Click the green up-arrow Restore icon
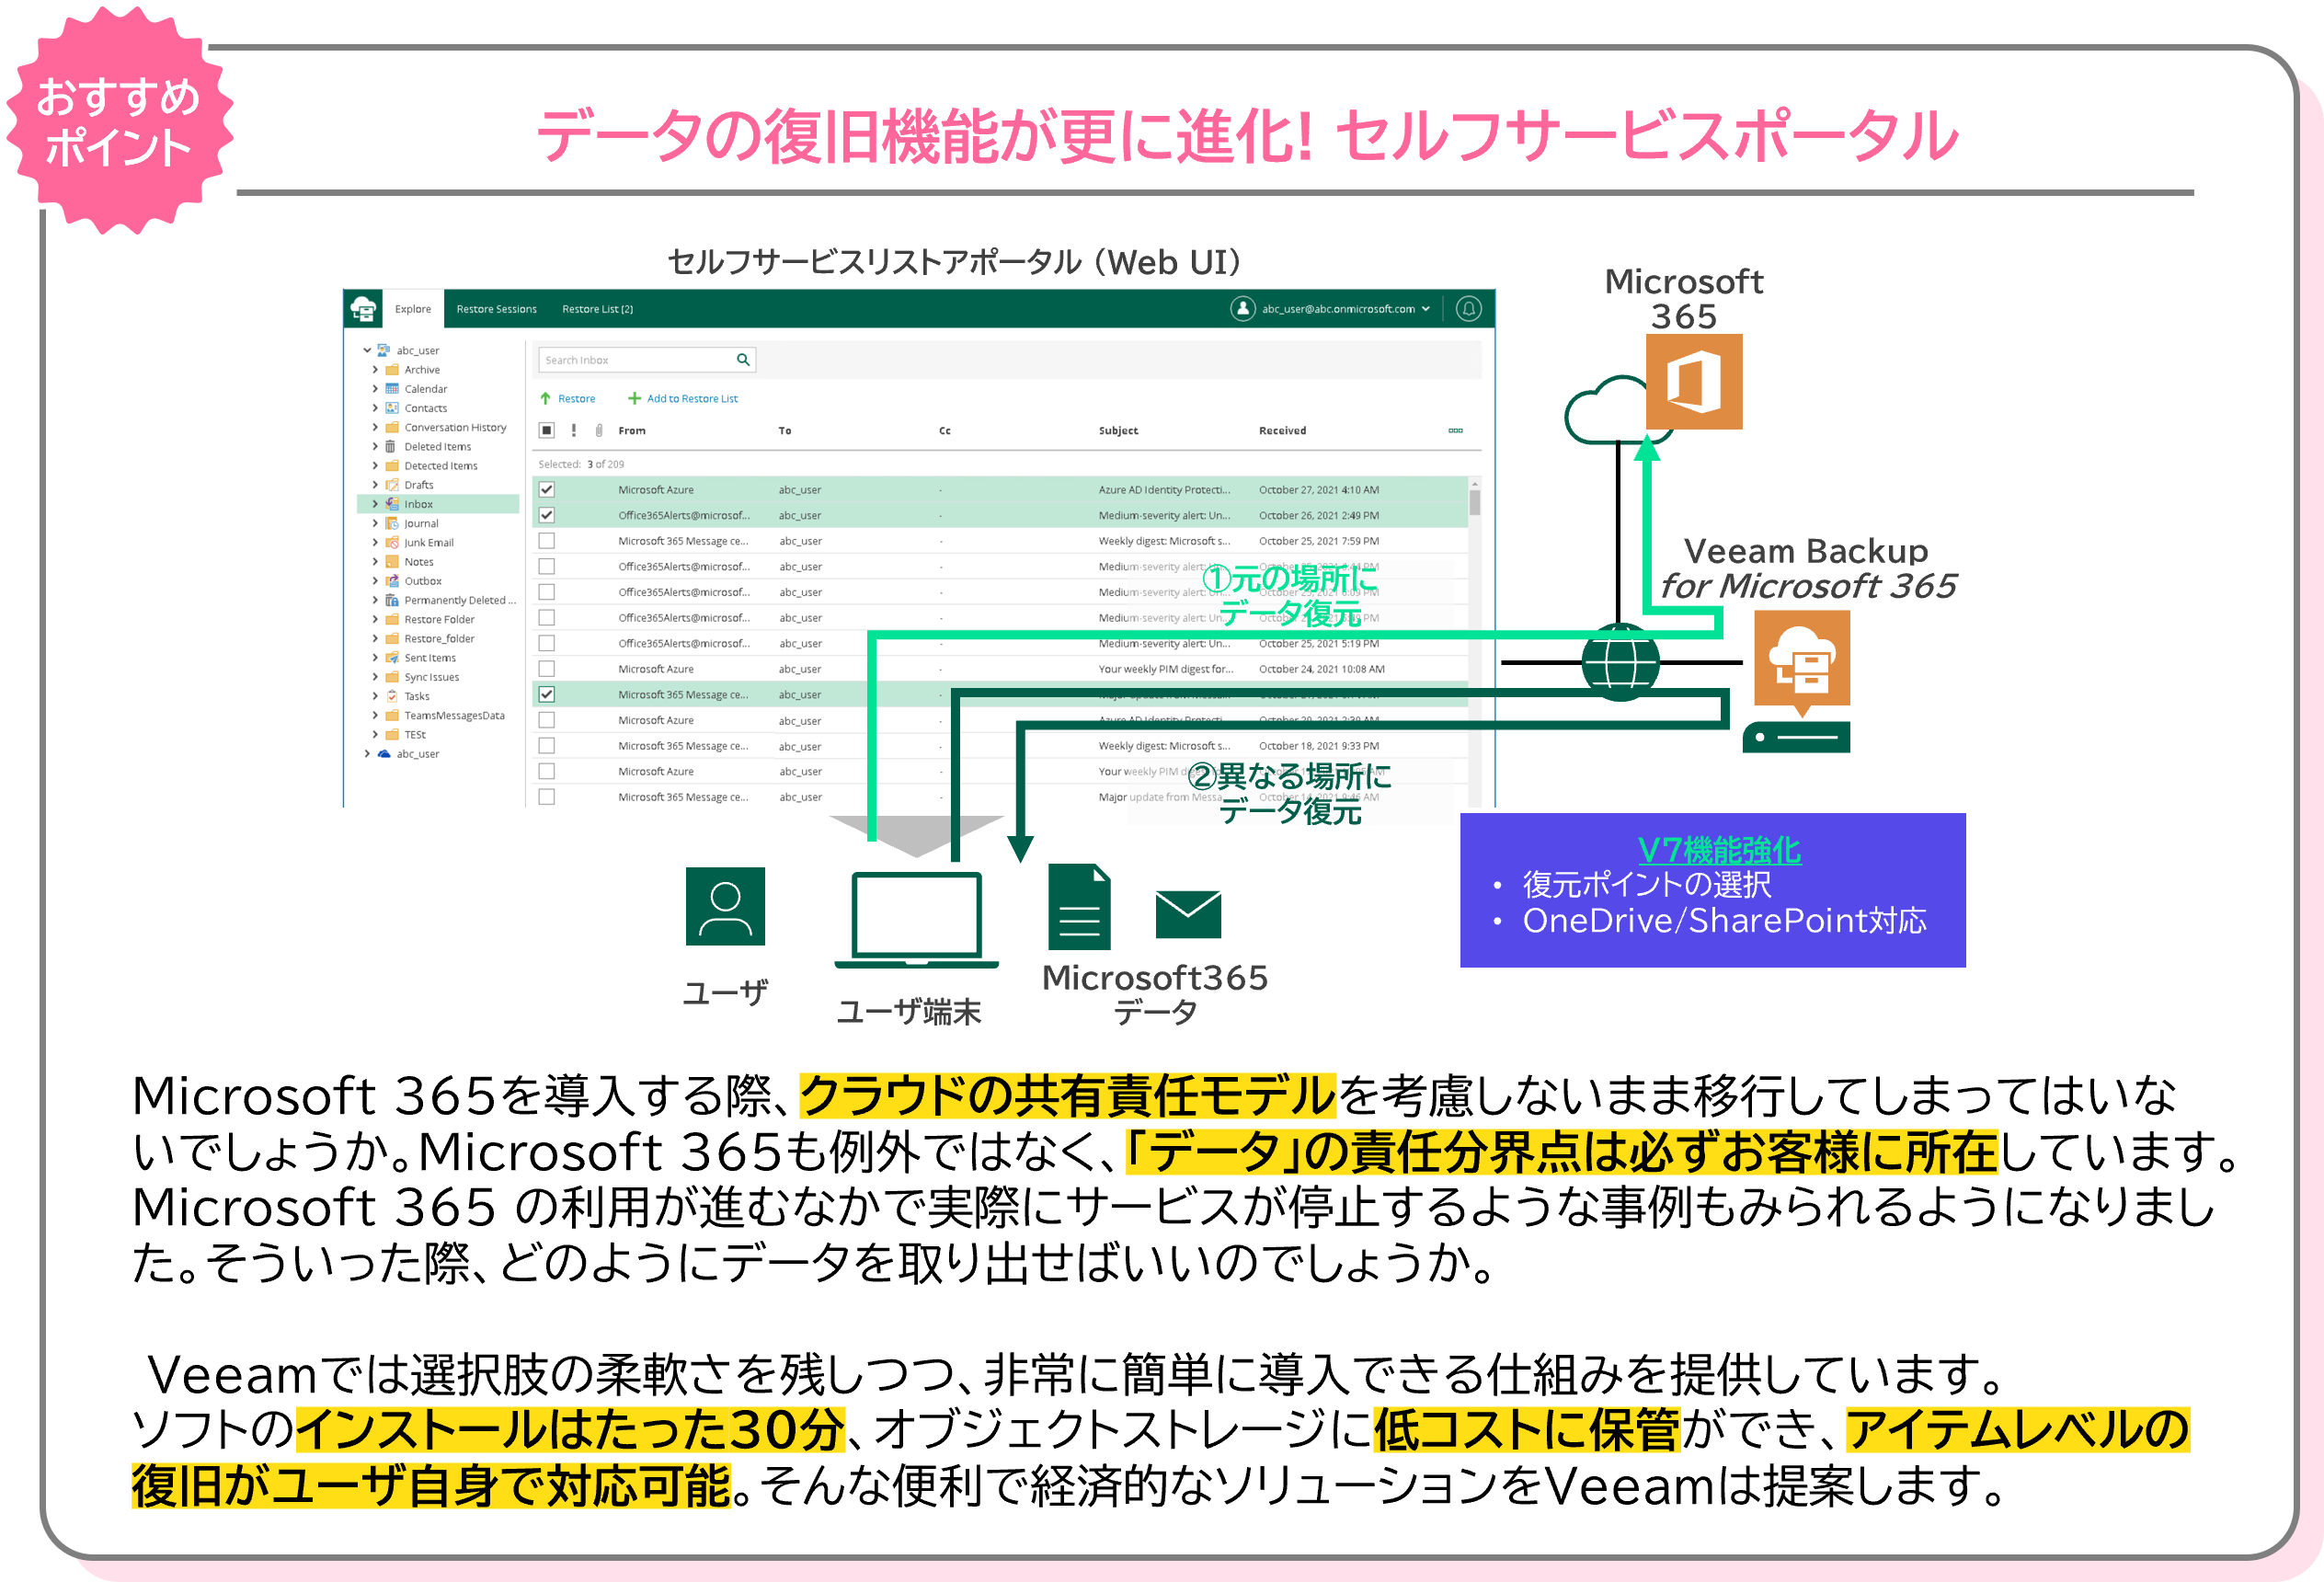Image resolution: width=2324 pixels, height=1582 pixels. pyautogui.click(x=546, y=399)
